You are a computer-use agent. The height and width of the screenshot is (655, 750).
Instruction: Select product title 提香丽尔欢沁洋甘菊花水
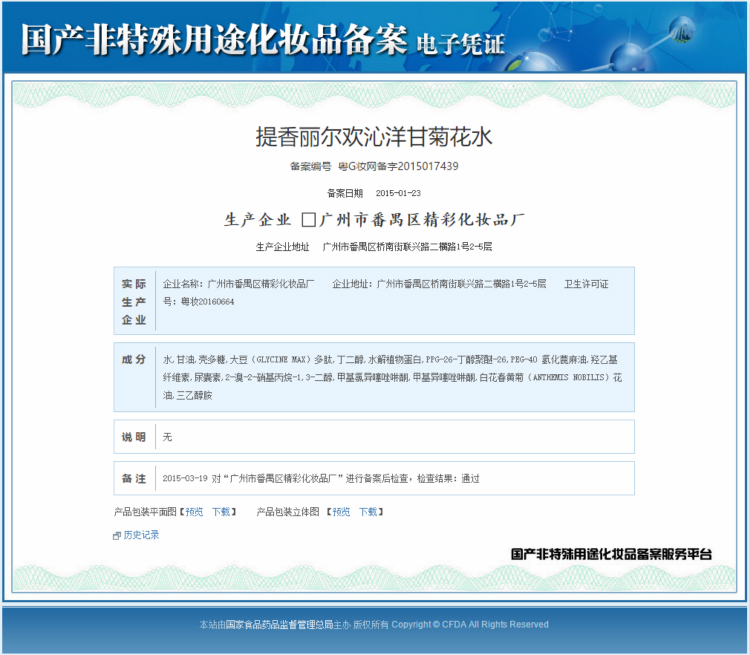[374, 137]
